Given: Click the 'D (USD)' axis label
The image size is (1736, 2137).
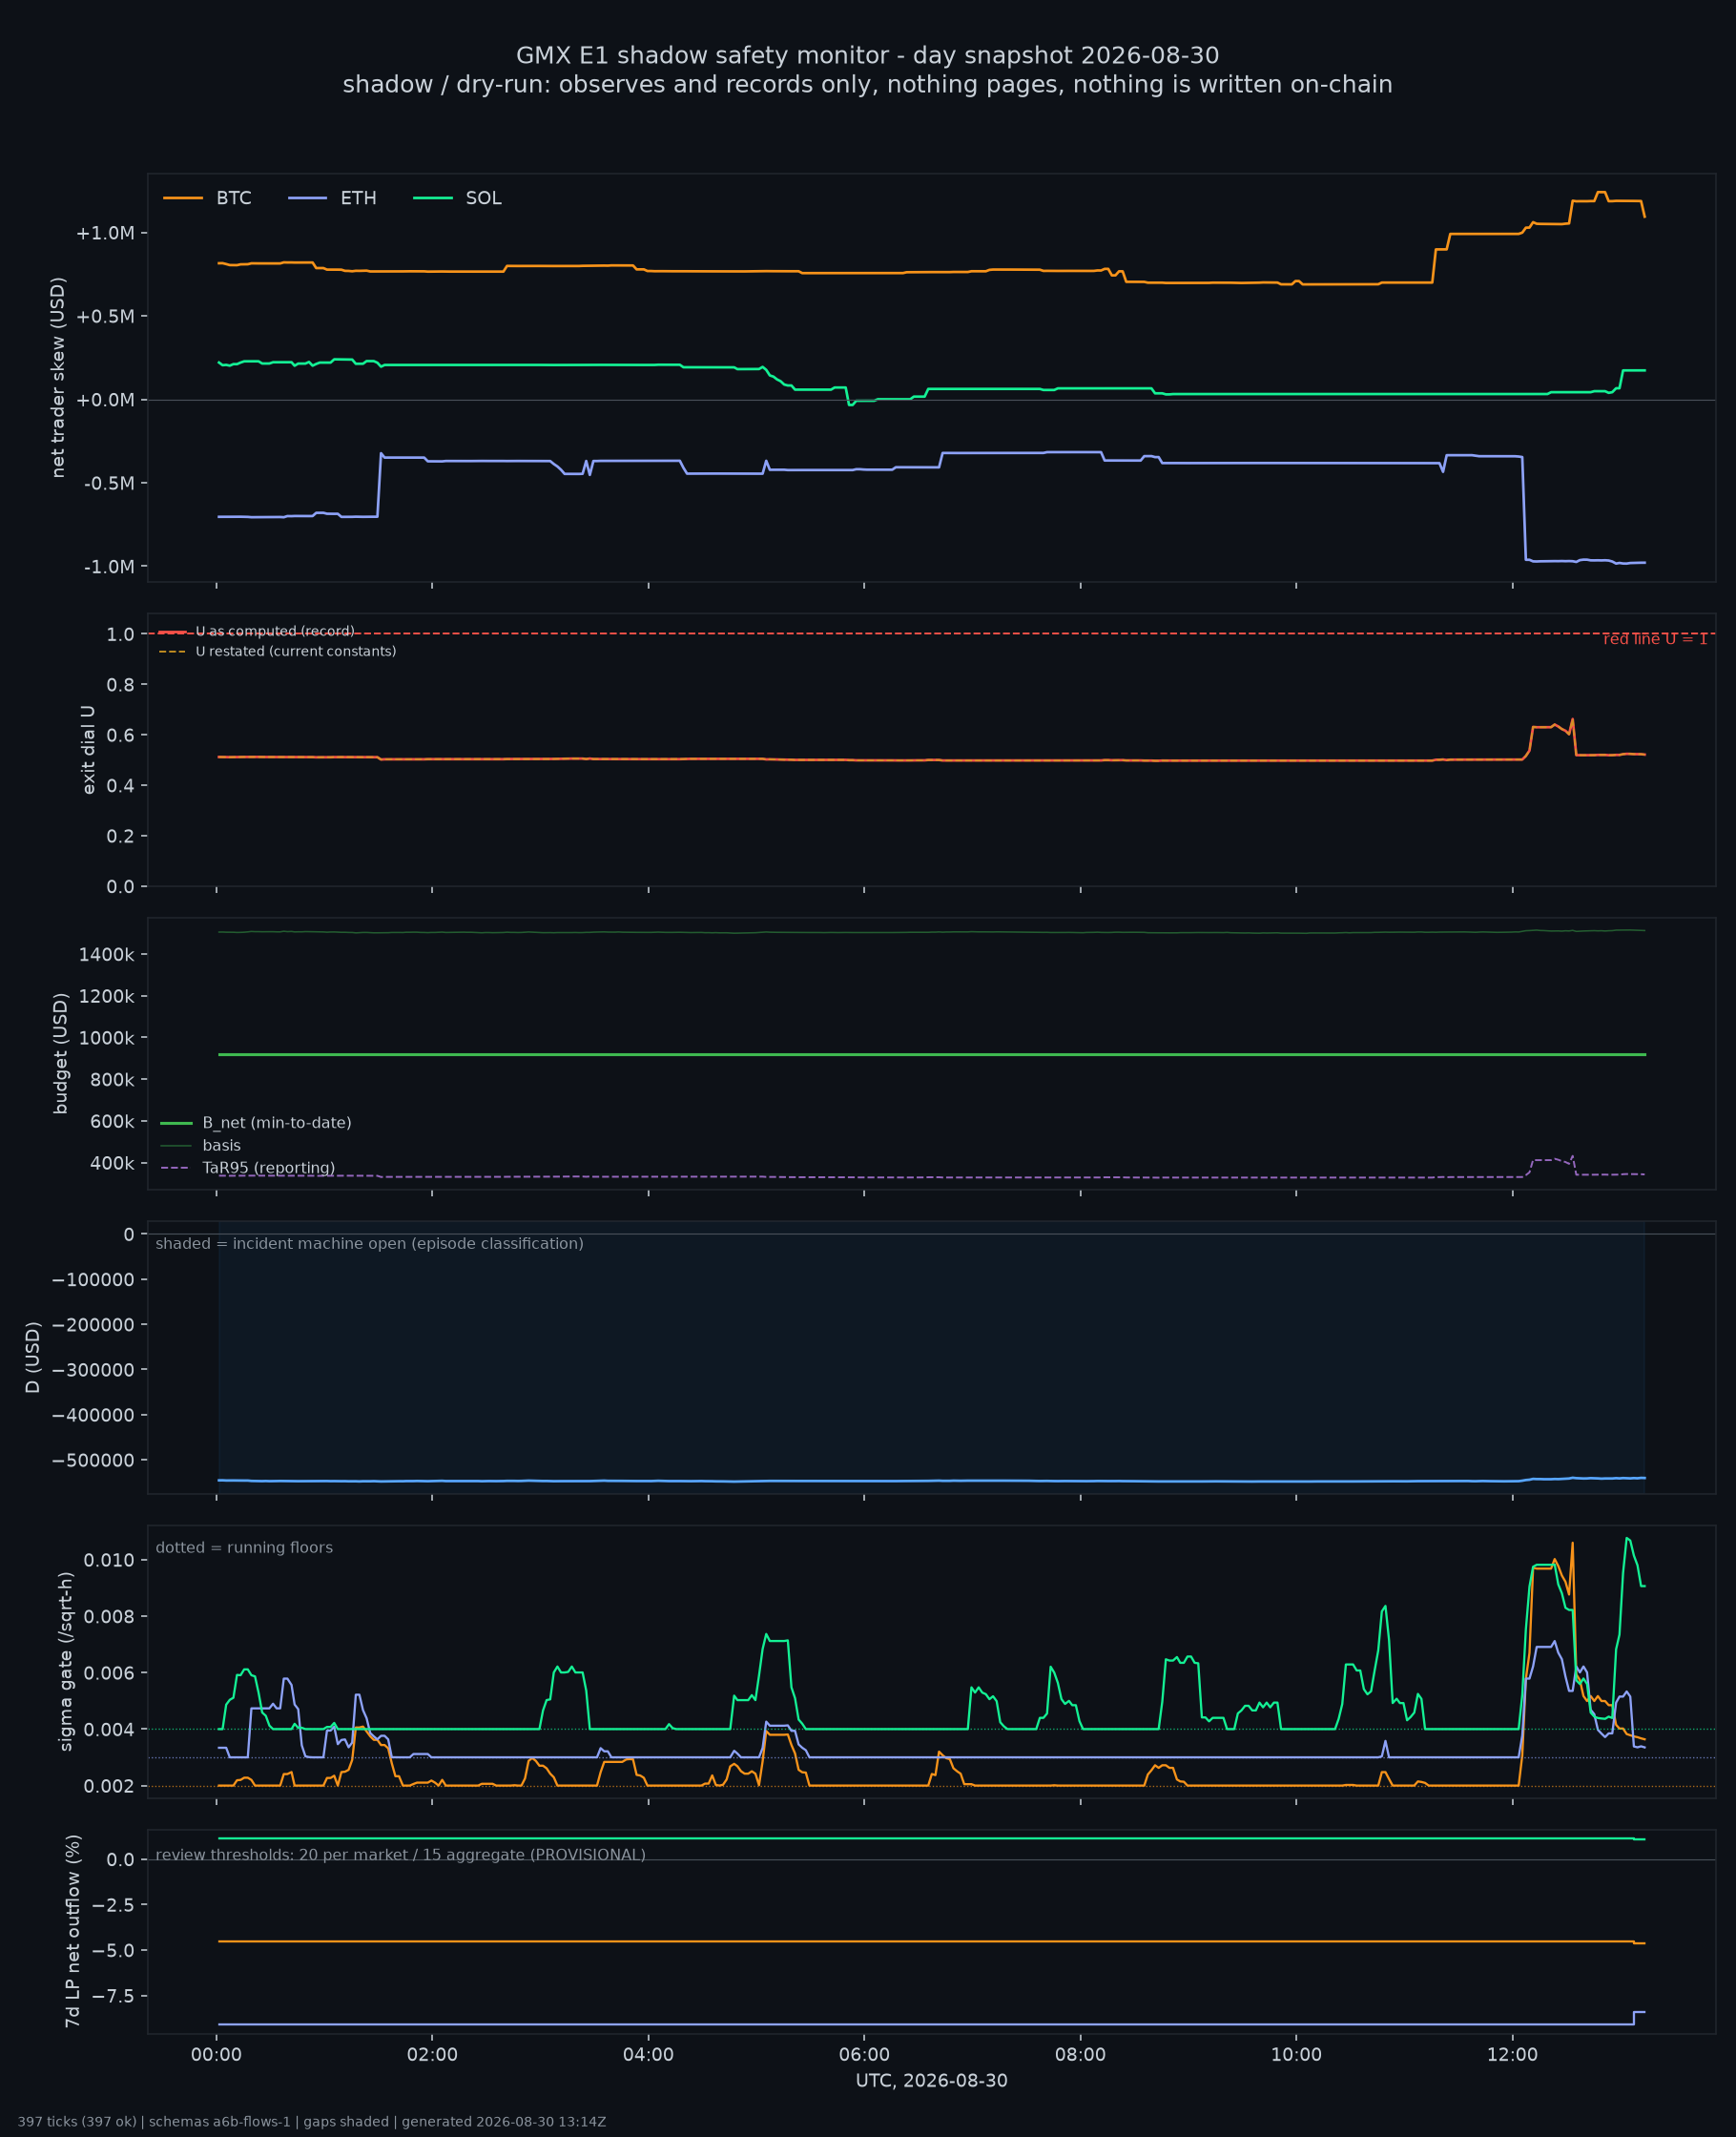Looking at the screenshot, I should coord(33,1357).
